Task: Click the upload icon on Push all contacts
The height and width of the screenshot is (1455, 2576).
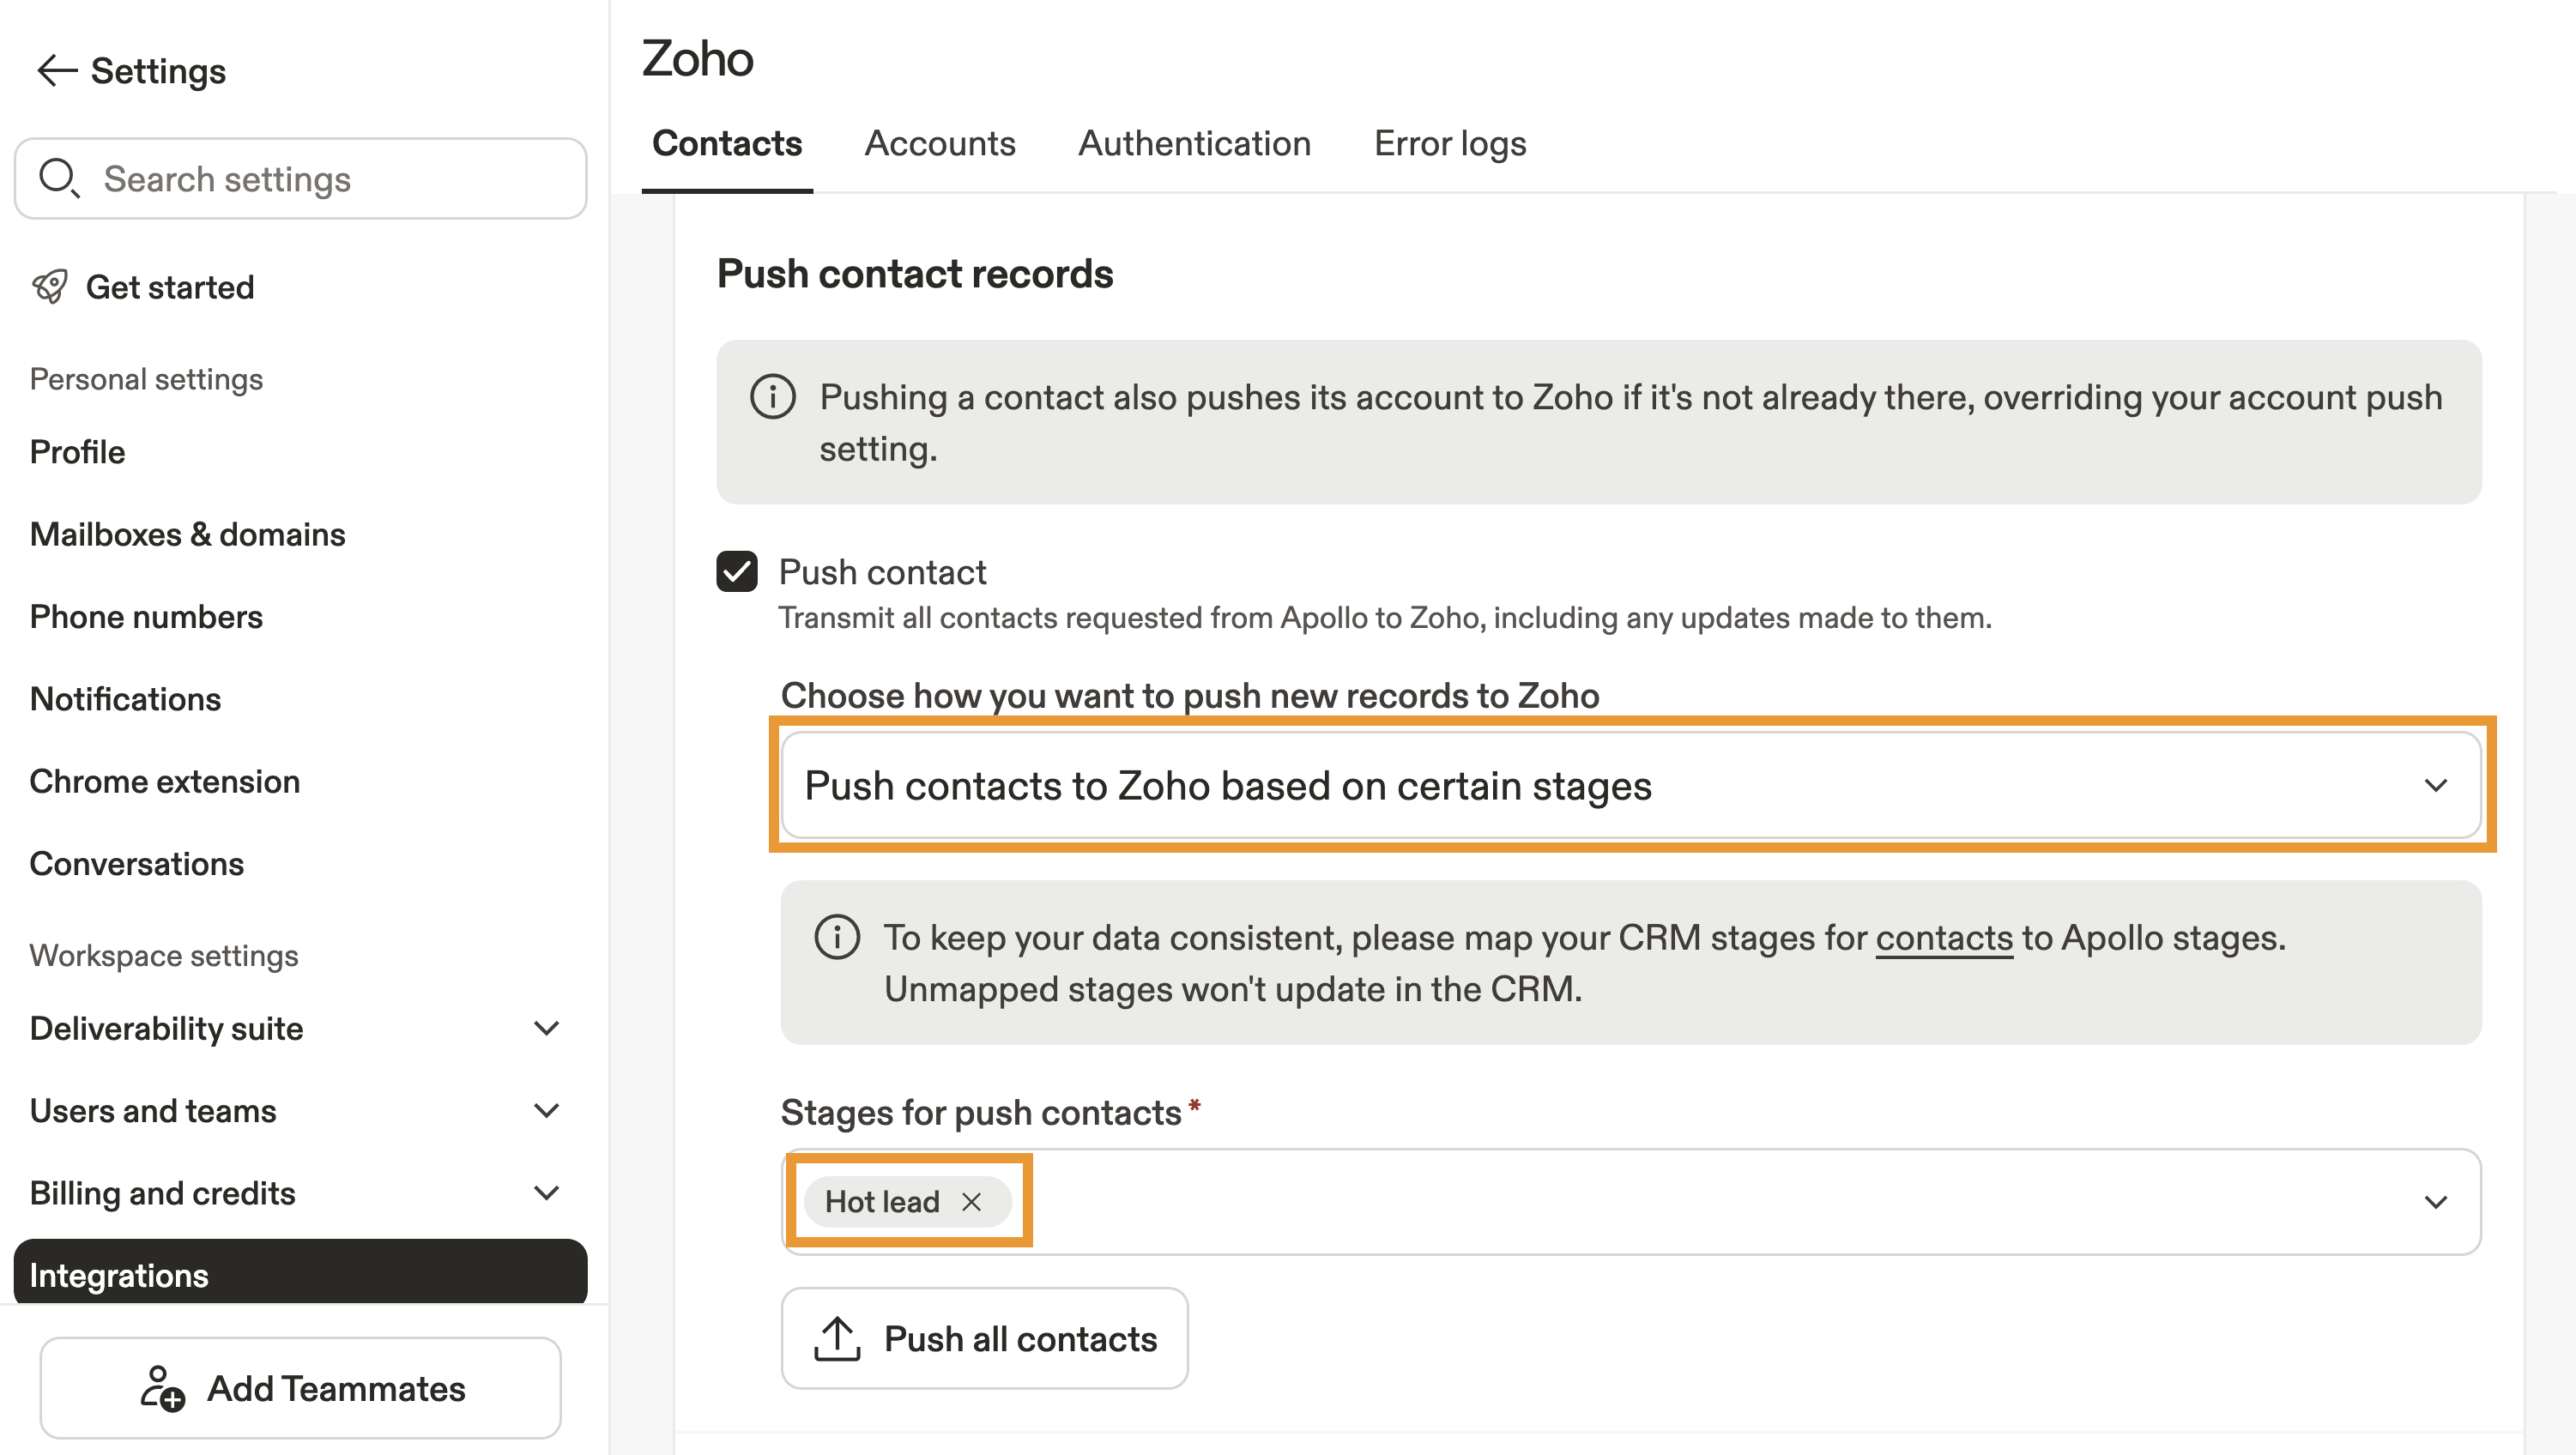Action: 837,1338
